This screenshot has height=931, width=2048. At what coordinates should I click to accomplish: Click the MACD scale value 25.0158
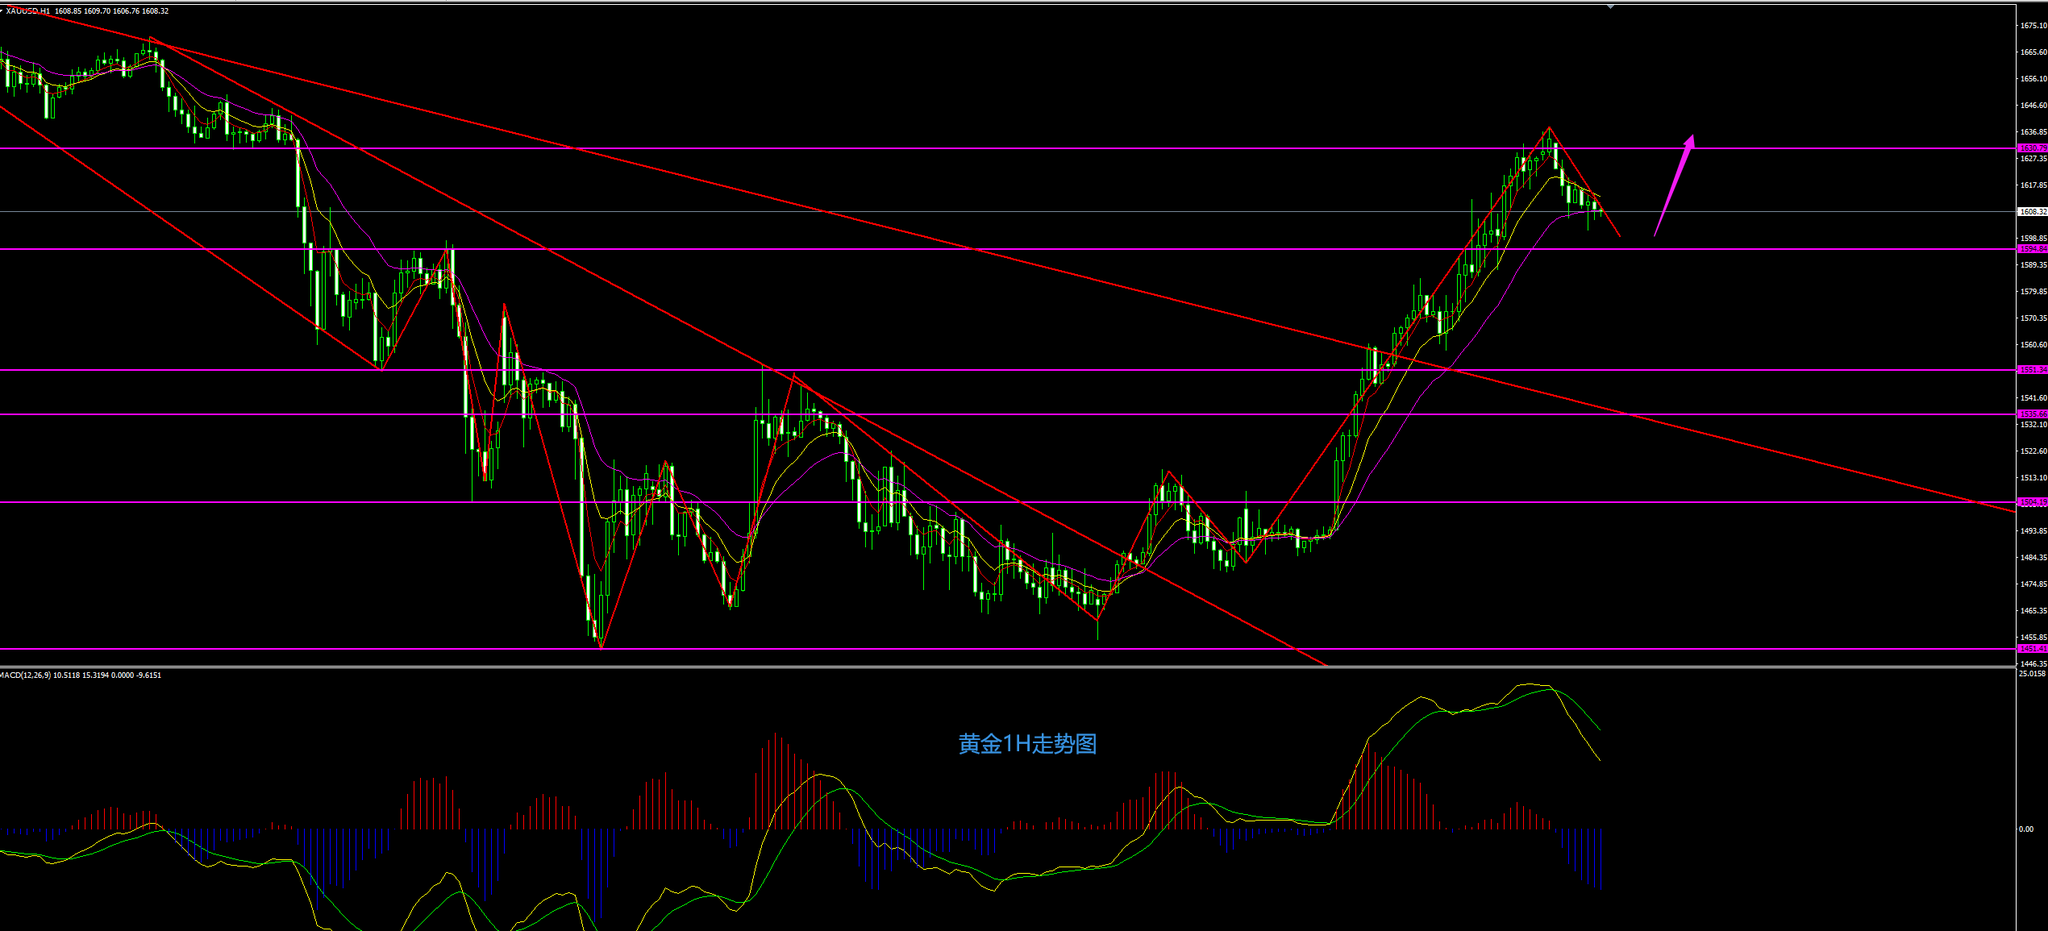point(2033,674)
